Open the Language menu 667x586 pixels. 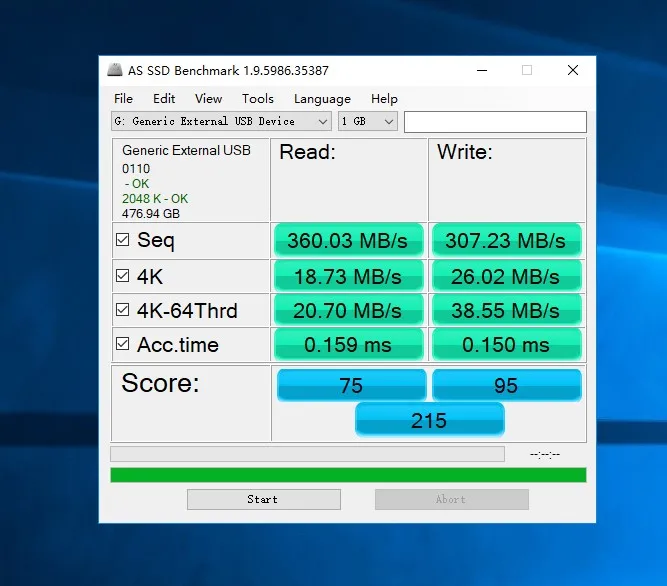coord(322,99)
